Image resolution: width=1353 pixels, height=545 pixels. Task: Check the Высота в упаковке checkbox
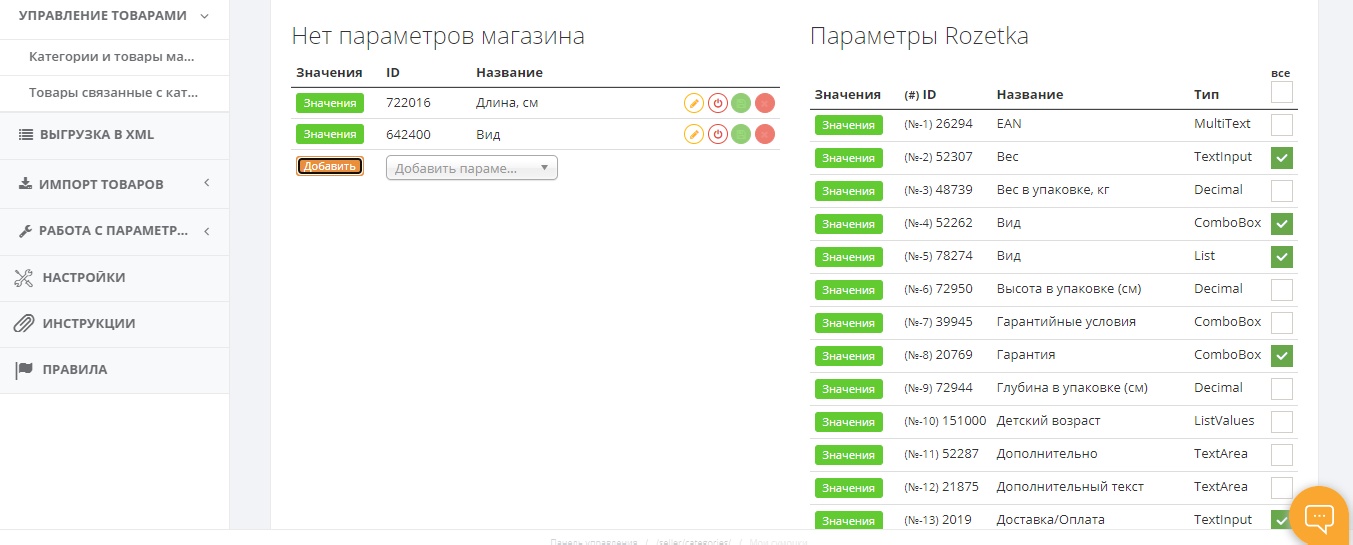coord(1282,290)
